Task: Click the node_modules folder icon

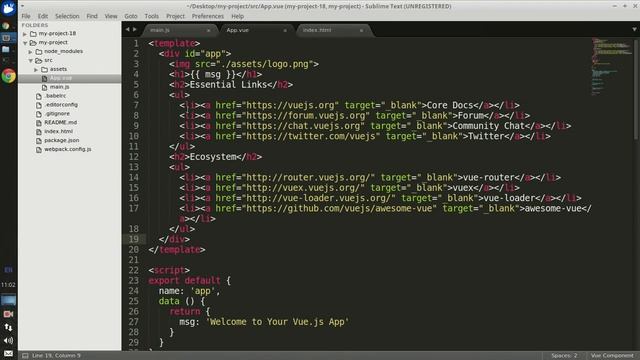Action: (39, 52)
